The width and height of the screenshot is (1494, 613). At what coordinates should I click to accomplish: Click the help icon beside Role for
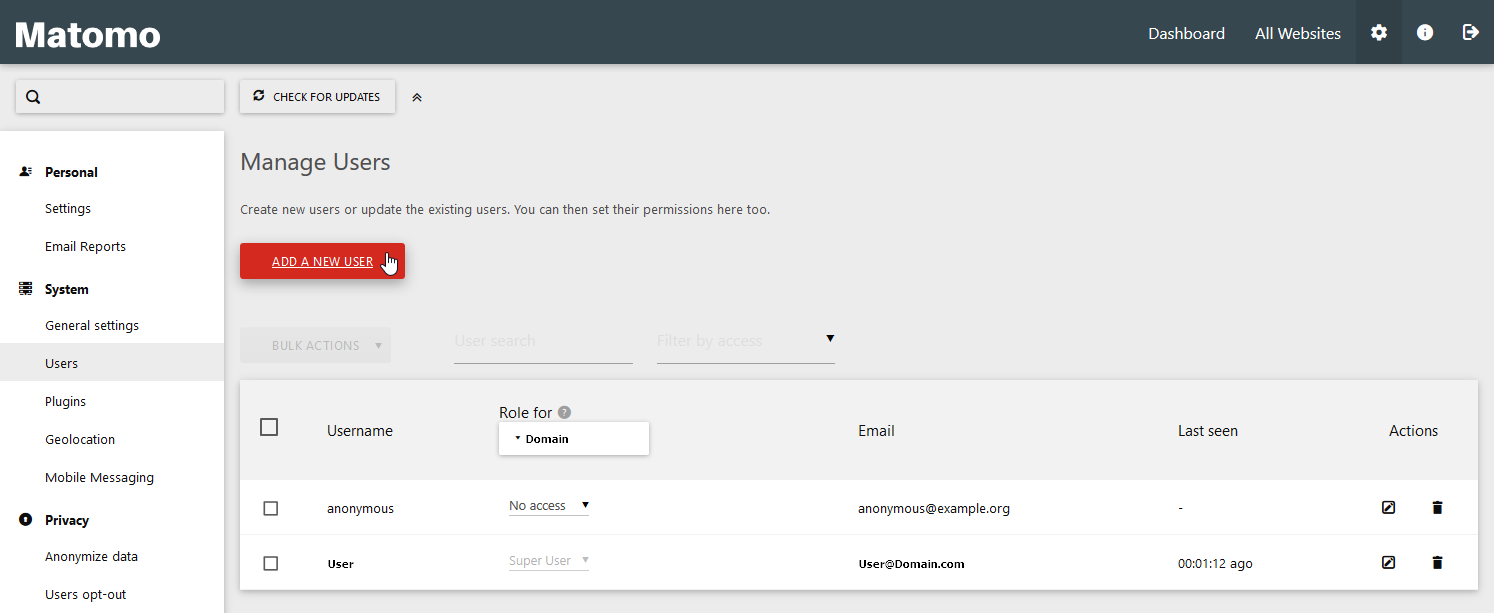tap(564, 412)
